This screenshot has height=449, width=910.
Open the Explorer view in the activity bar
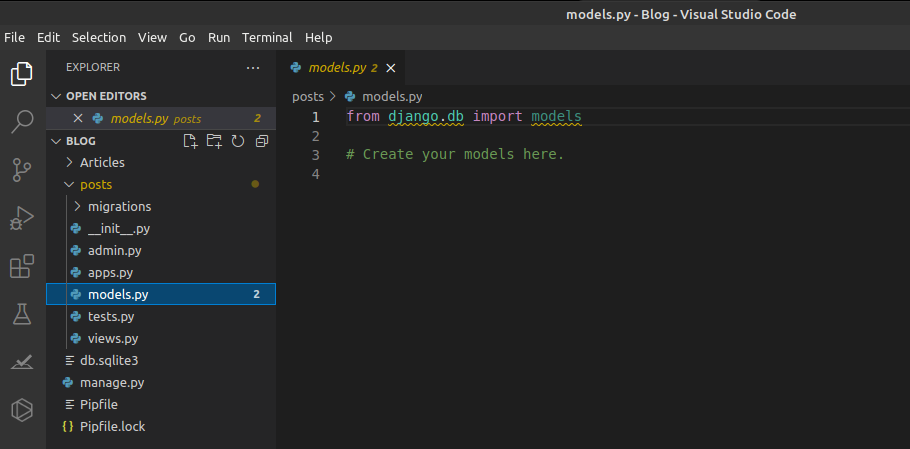[22, 74]
